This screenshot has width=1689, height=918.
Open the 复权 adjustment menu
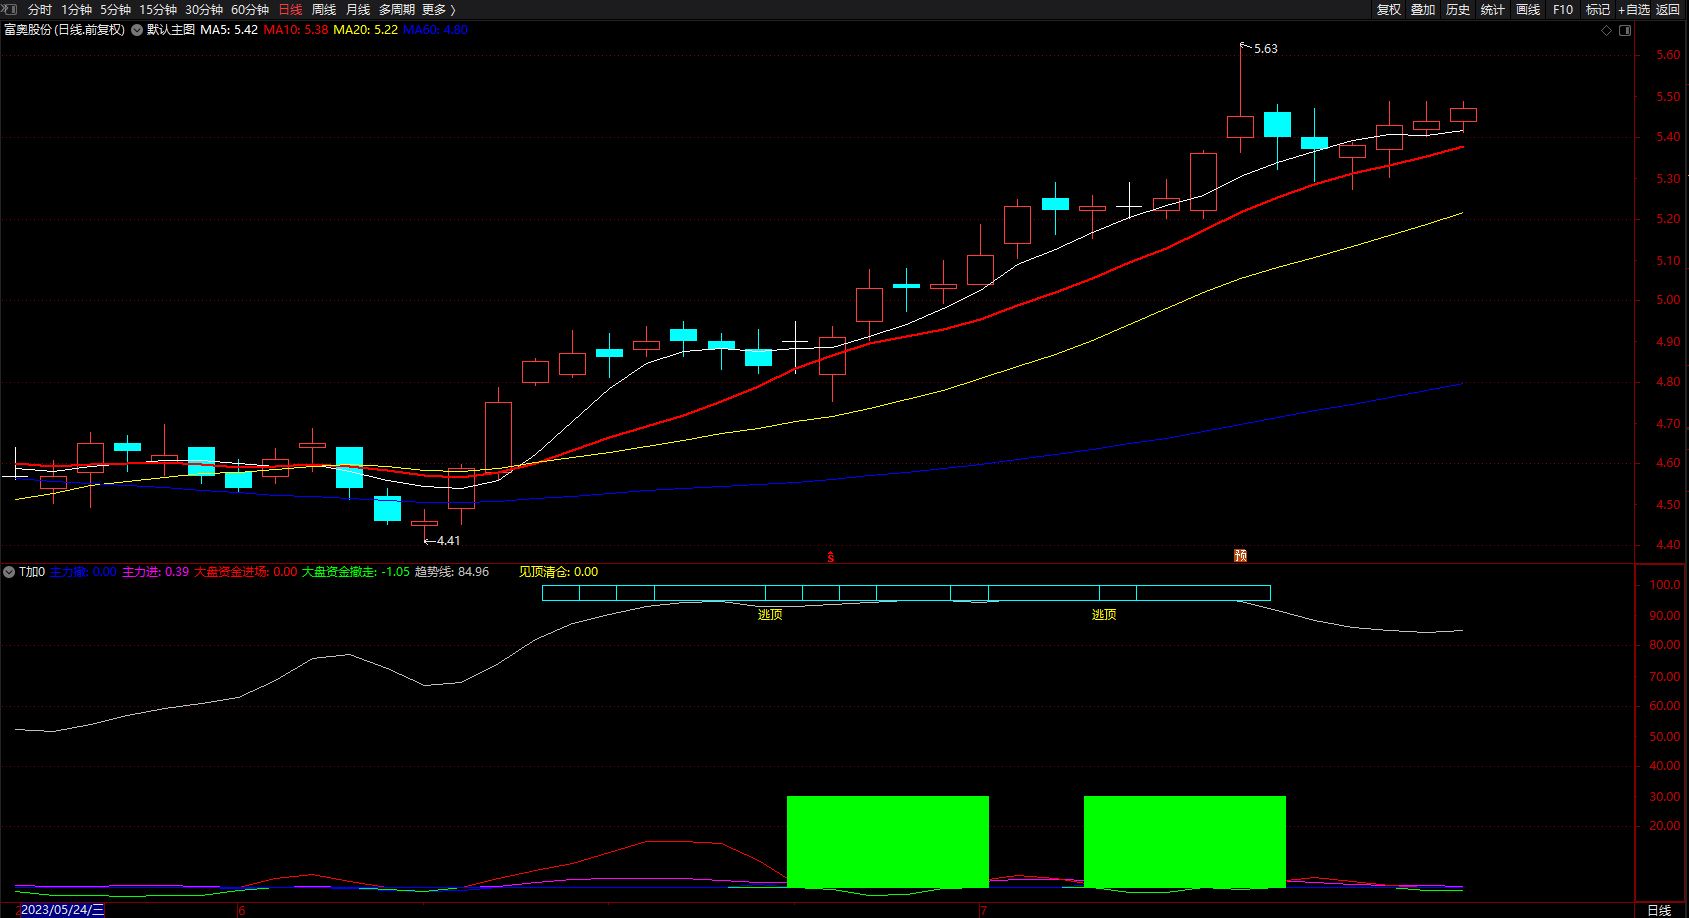click(1388, 9)
